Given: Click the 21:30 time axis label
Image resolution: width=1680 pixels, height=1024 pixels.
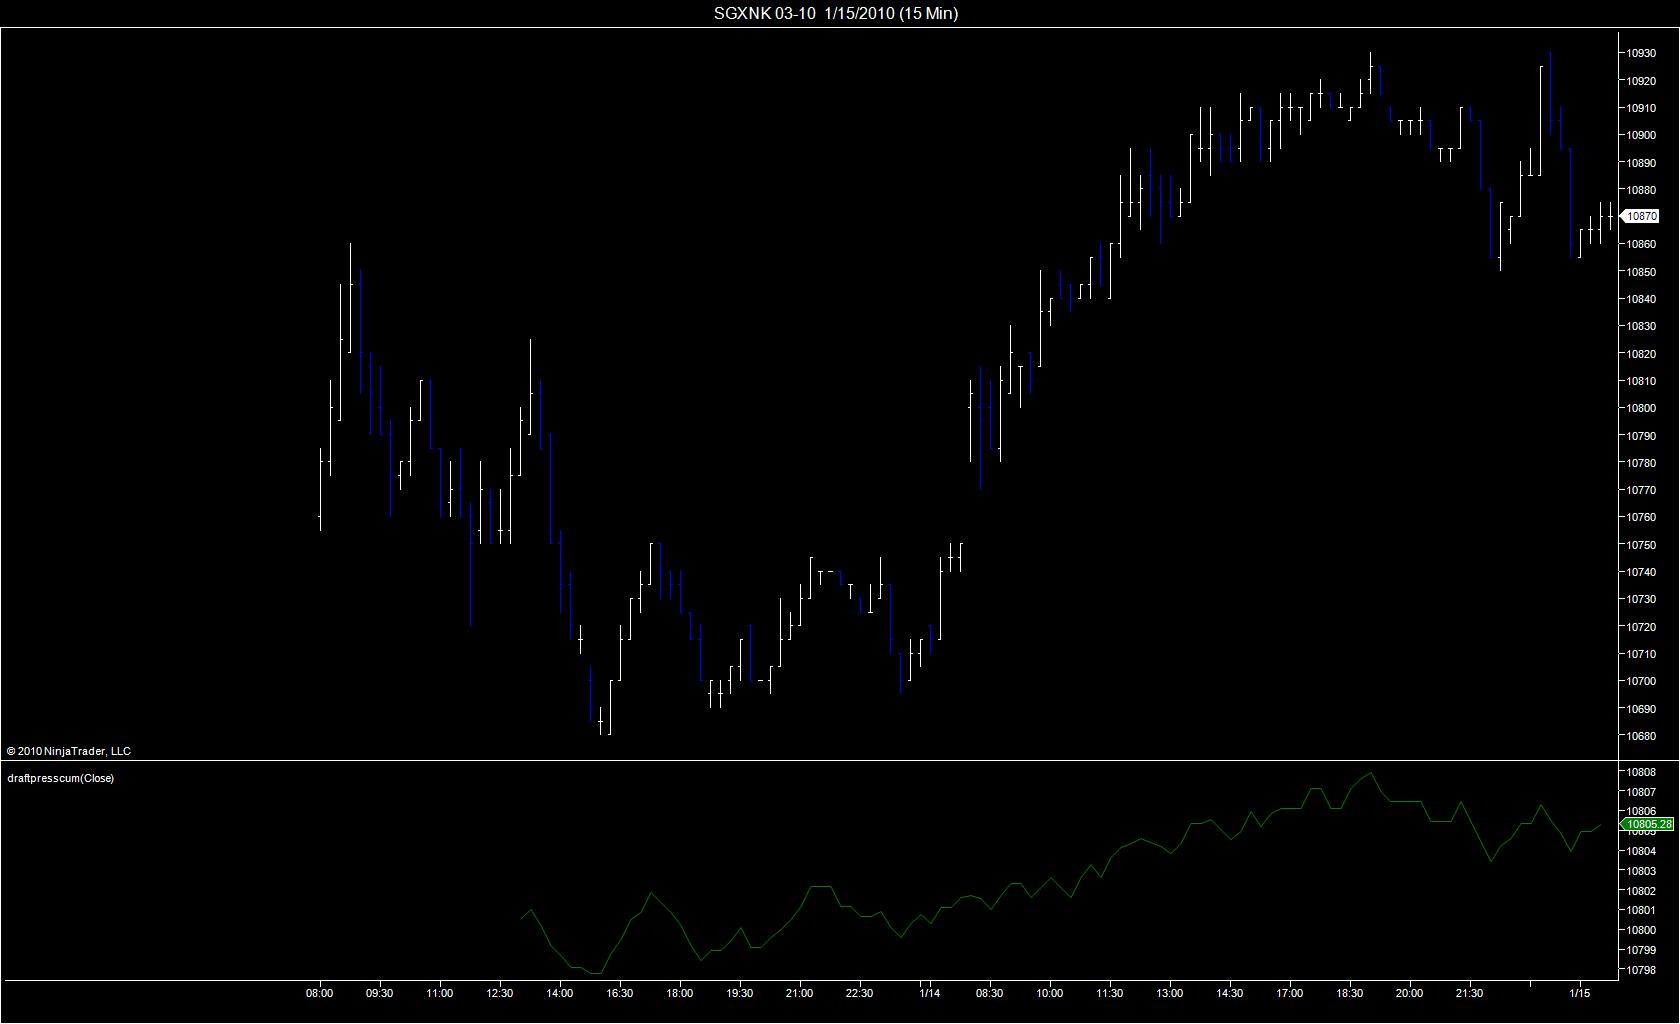Looking at the screenshot, I should click(x=1470, y=993).
